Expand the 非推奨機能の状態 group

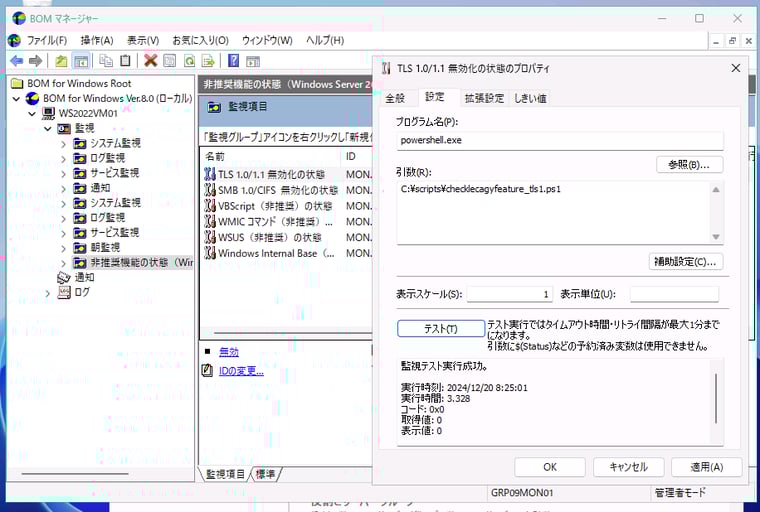63,263
